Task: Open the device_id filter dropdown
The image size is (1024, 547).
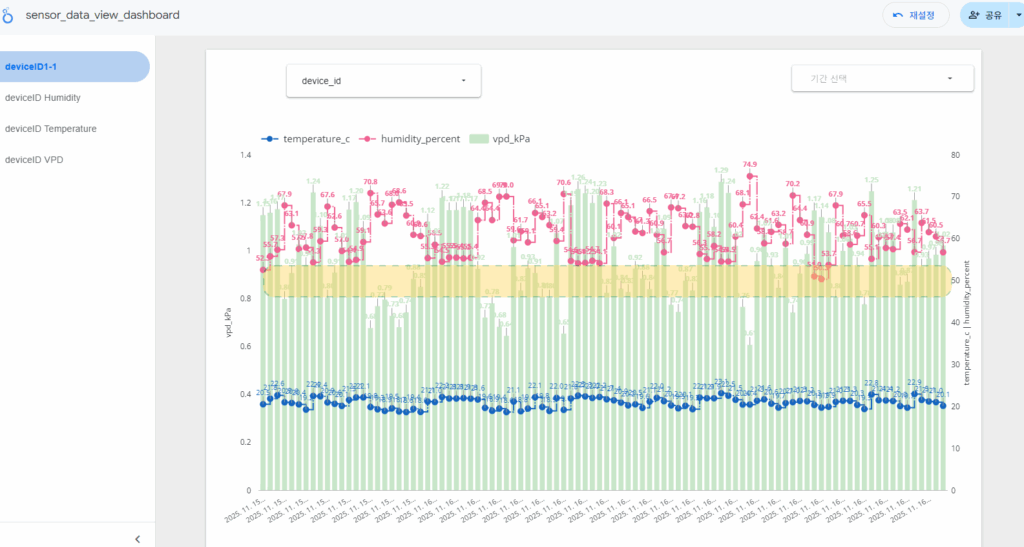Action: [x=383, y=81]
